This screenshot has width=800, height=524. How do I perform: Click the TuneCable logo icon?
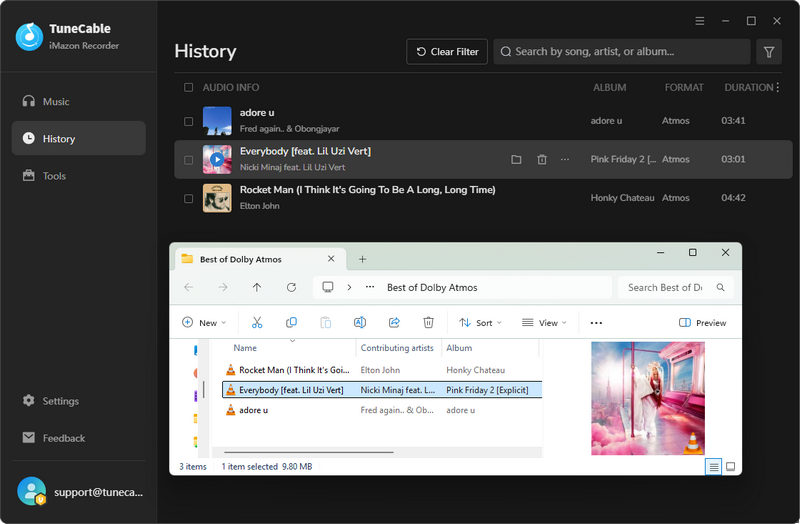pyautogui.click(x=29, y=36)
